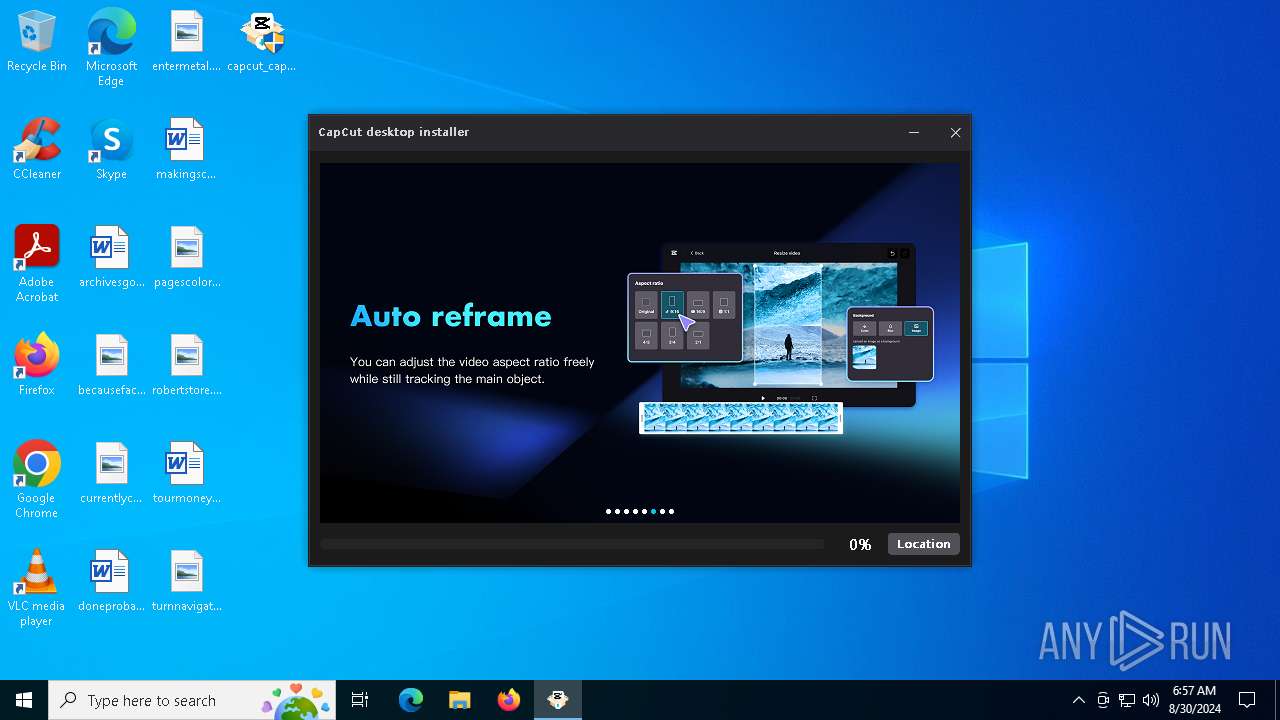This screenshot has height=720, width=1280.
Task: Click the taskbar search box
Action: point(193,700)
